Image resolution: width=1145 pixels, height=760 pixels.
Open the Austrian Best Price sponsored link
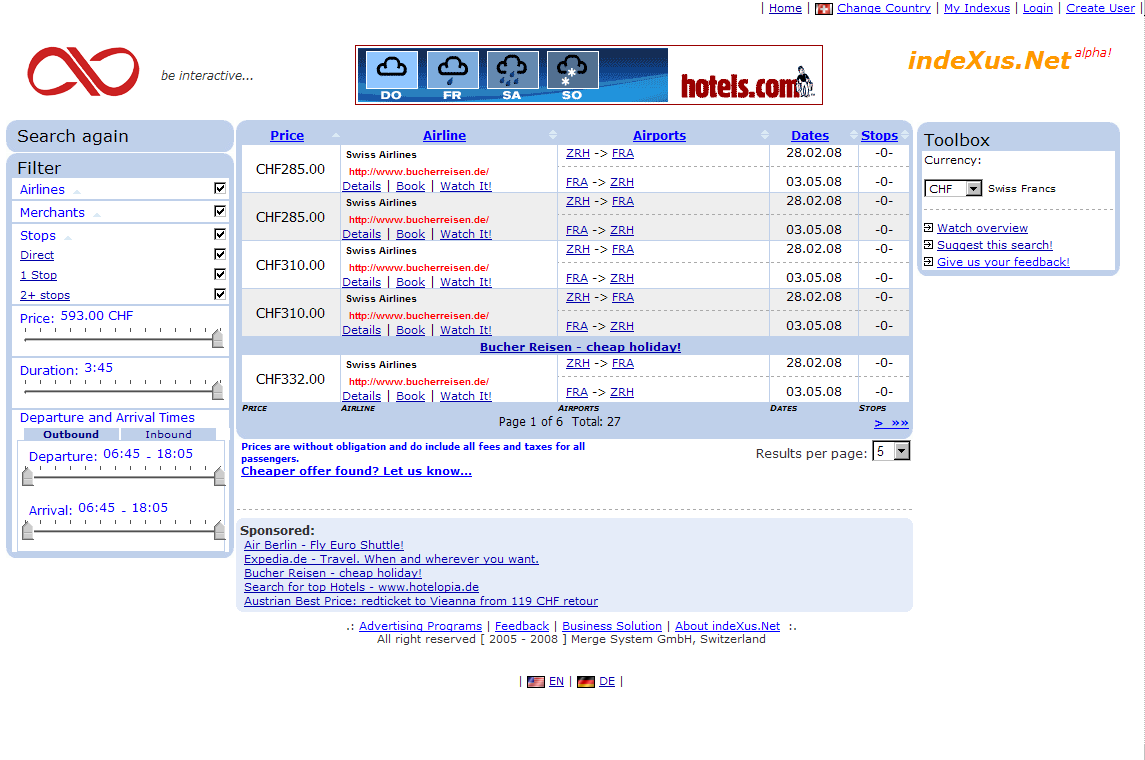click(x=421, y=601)
